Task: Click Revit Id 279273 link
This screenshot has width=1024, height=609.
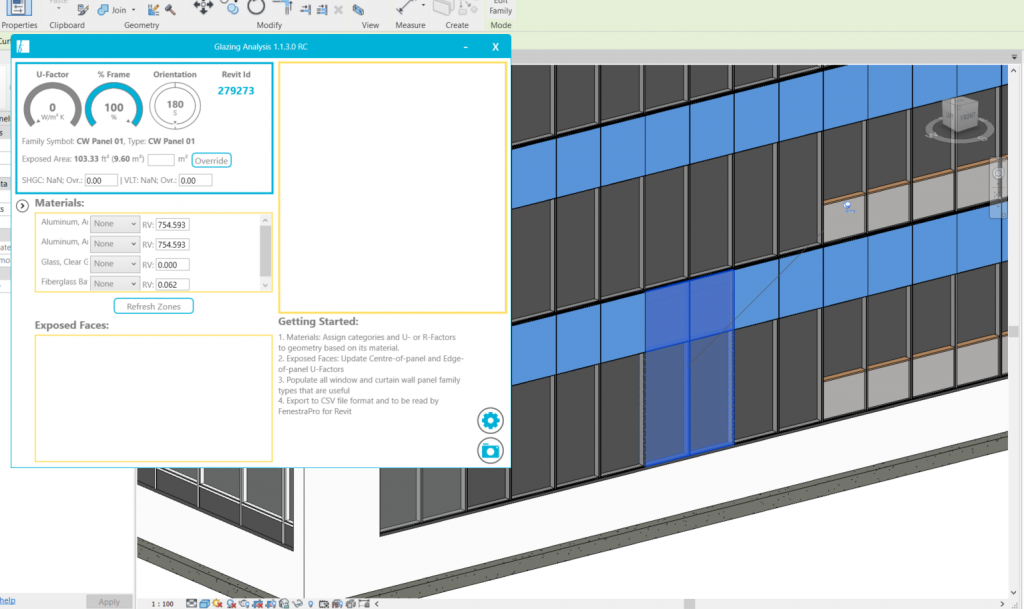Action: [x=236, y=91]
